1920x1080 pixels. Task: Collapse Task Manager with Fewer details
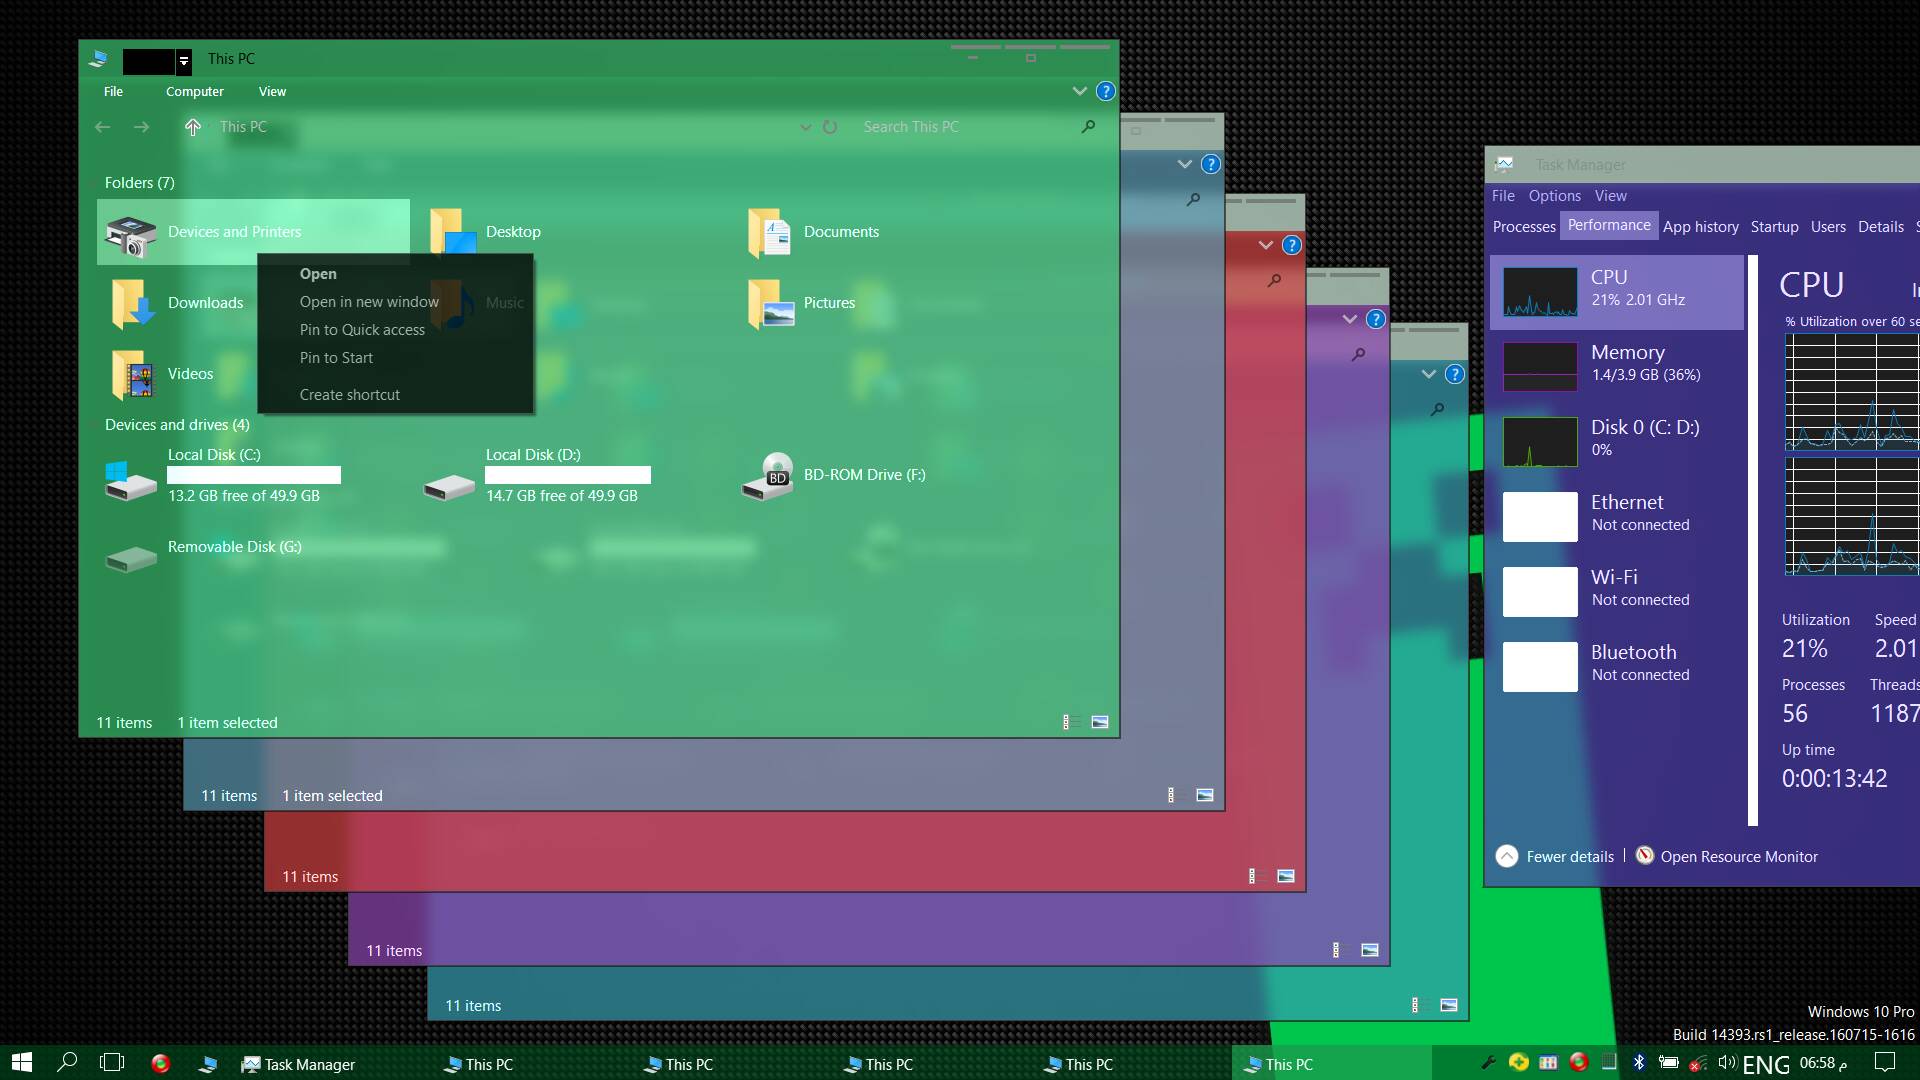tap(1555, 857)
